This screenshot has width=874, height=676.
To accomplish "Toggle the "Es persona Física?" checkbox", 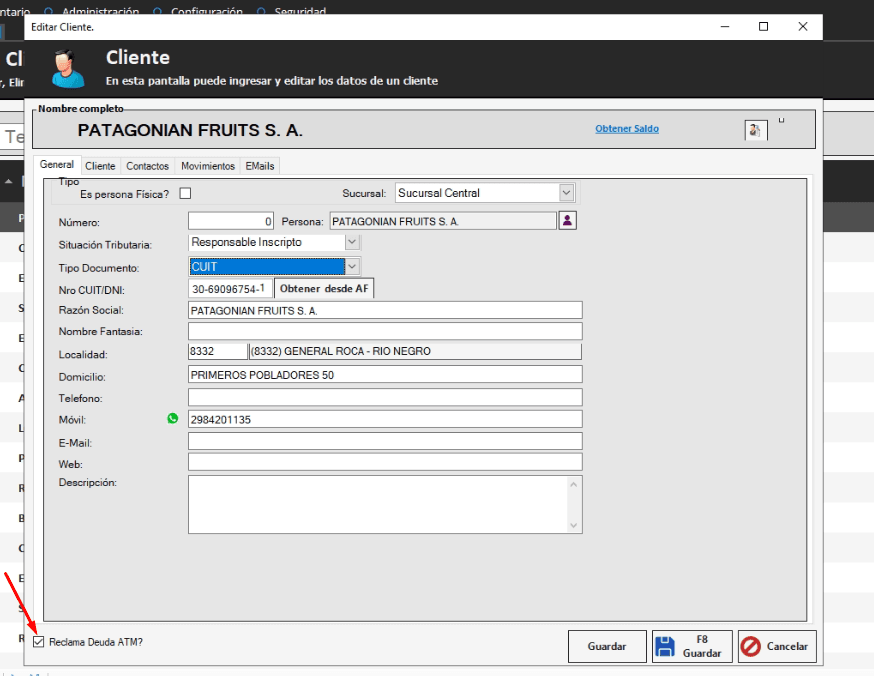I will click(185, 193).
